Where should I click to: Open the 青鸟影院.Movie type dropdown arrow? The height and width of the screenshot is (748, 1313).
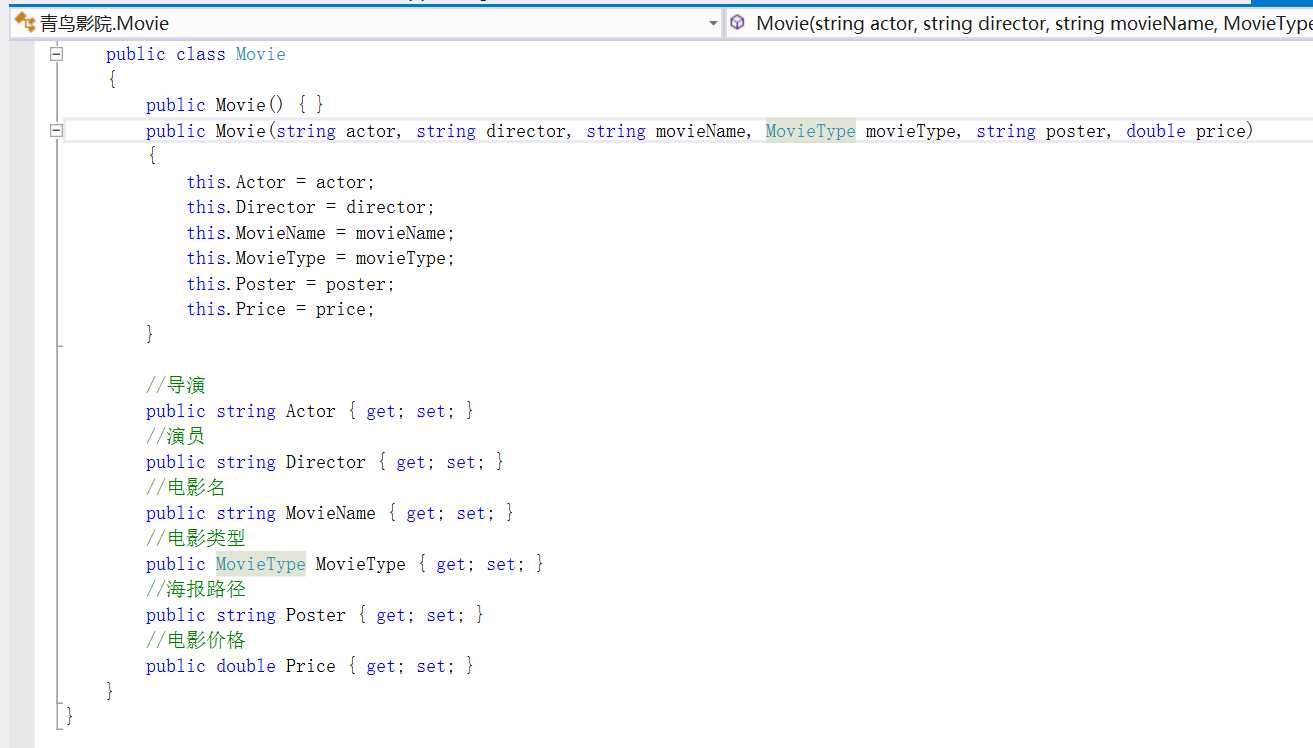tap(713, 23)
